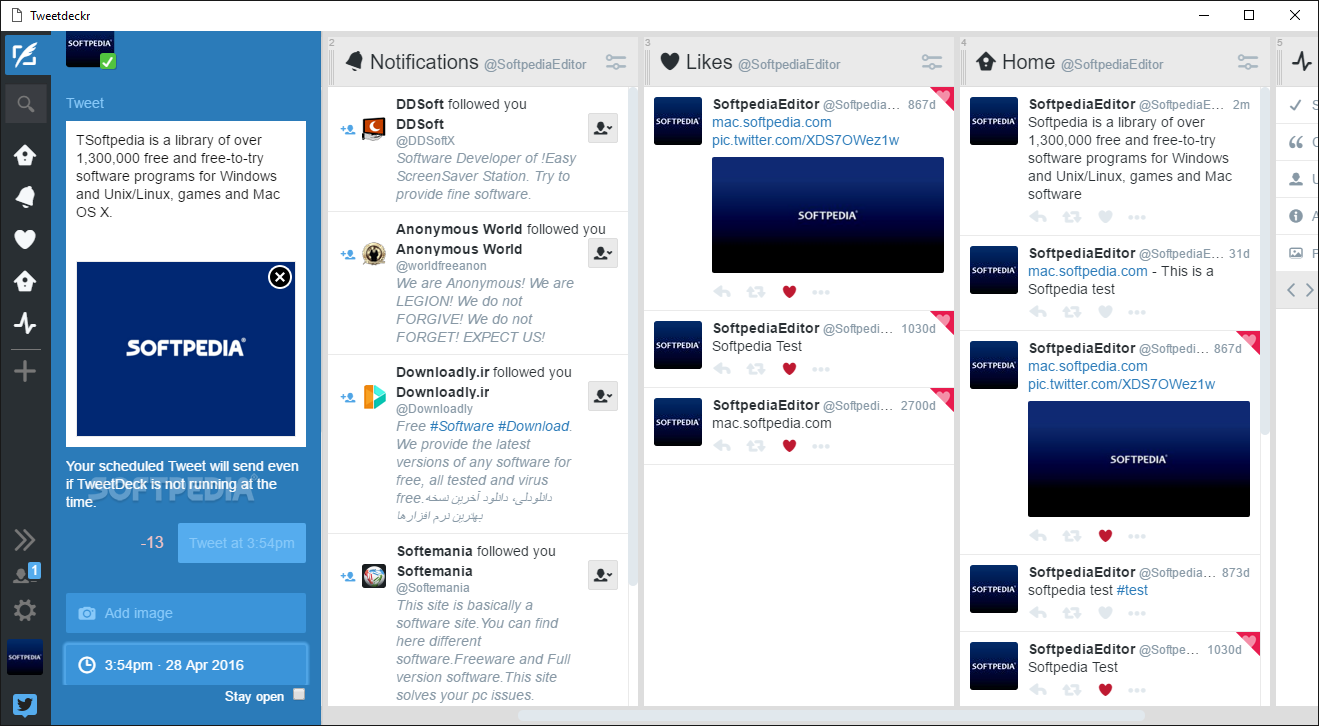Like the 31d tweet in Home column
Viewport: 1319px width, 726px height.
click(1105, 312)
